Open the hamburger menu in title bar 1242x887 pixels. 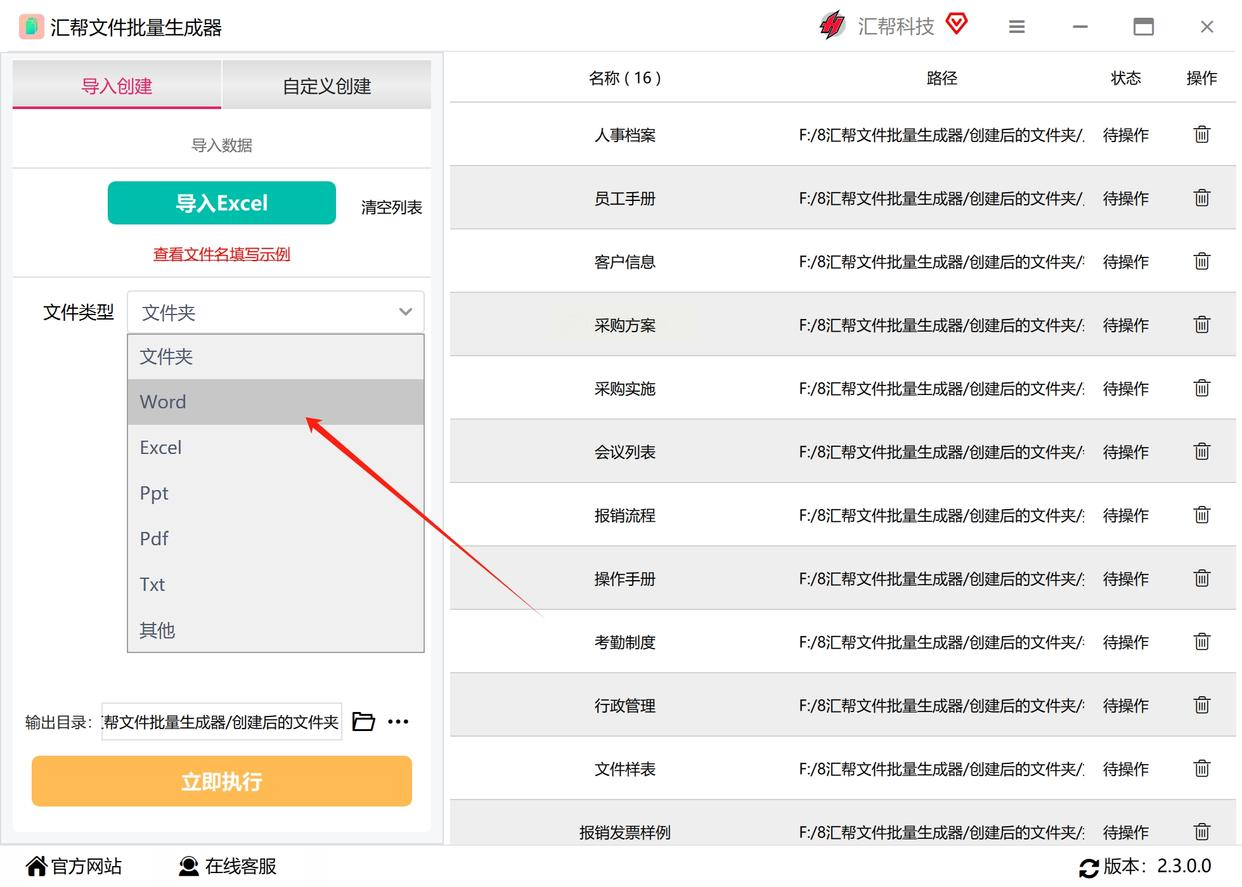point(1017,27)
